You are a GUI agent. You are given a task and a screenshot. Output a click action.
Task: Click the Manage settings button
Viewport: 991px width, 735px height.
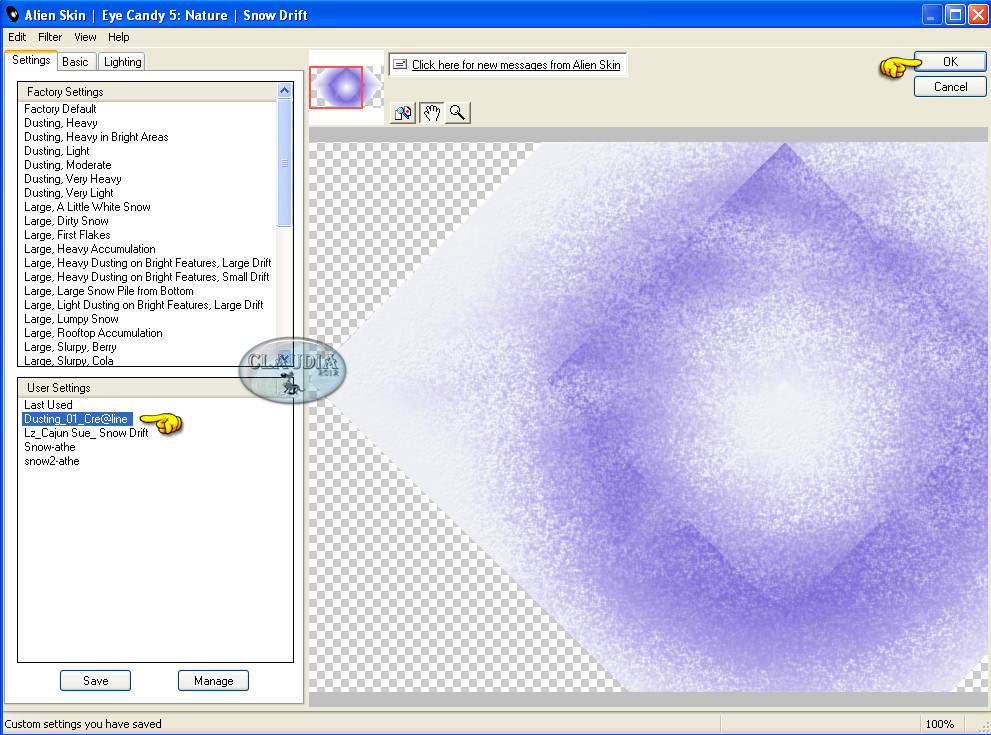pyautogui.click(x=213, y=681)
